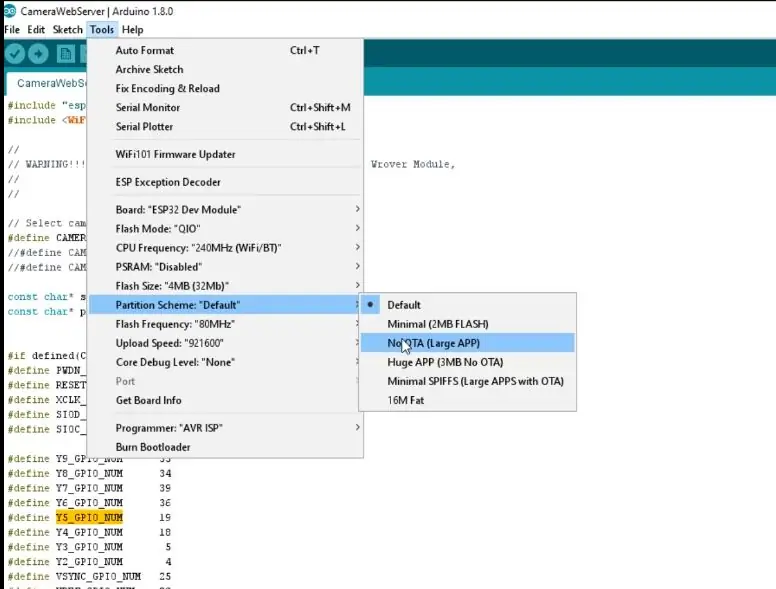Open the Help menu
The height and width of the screenshot is (589, 776).
pyautogui.click(x=133, y=30)
